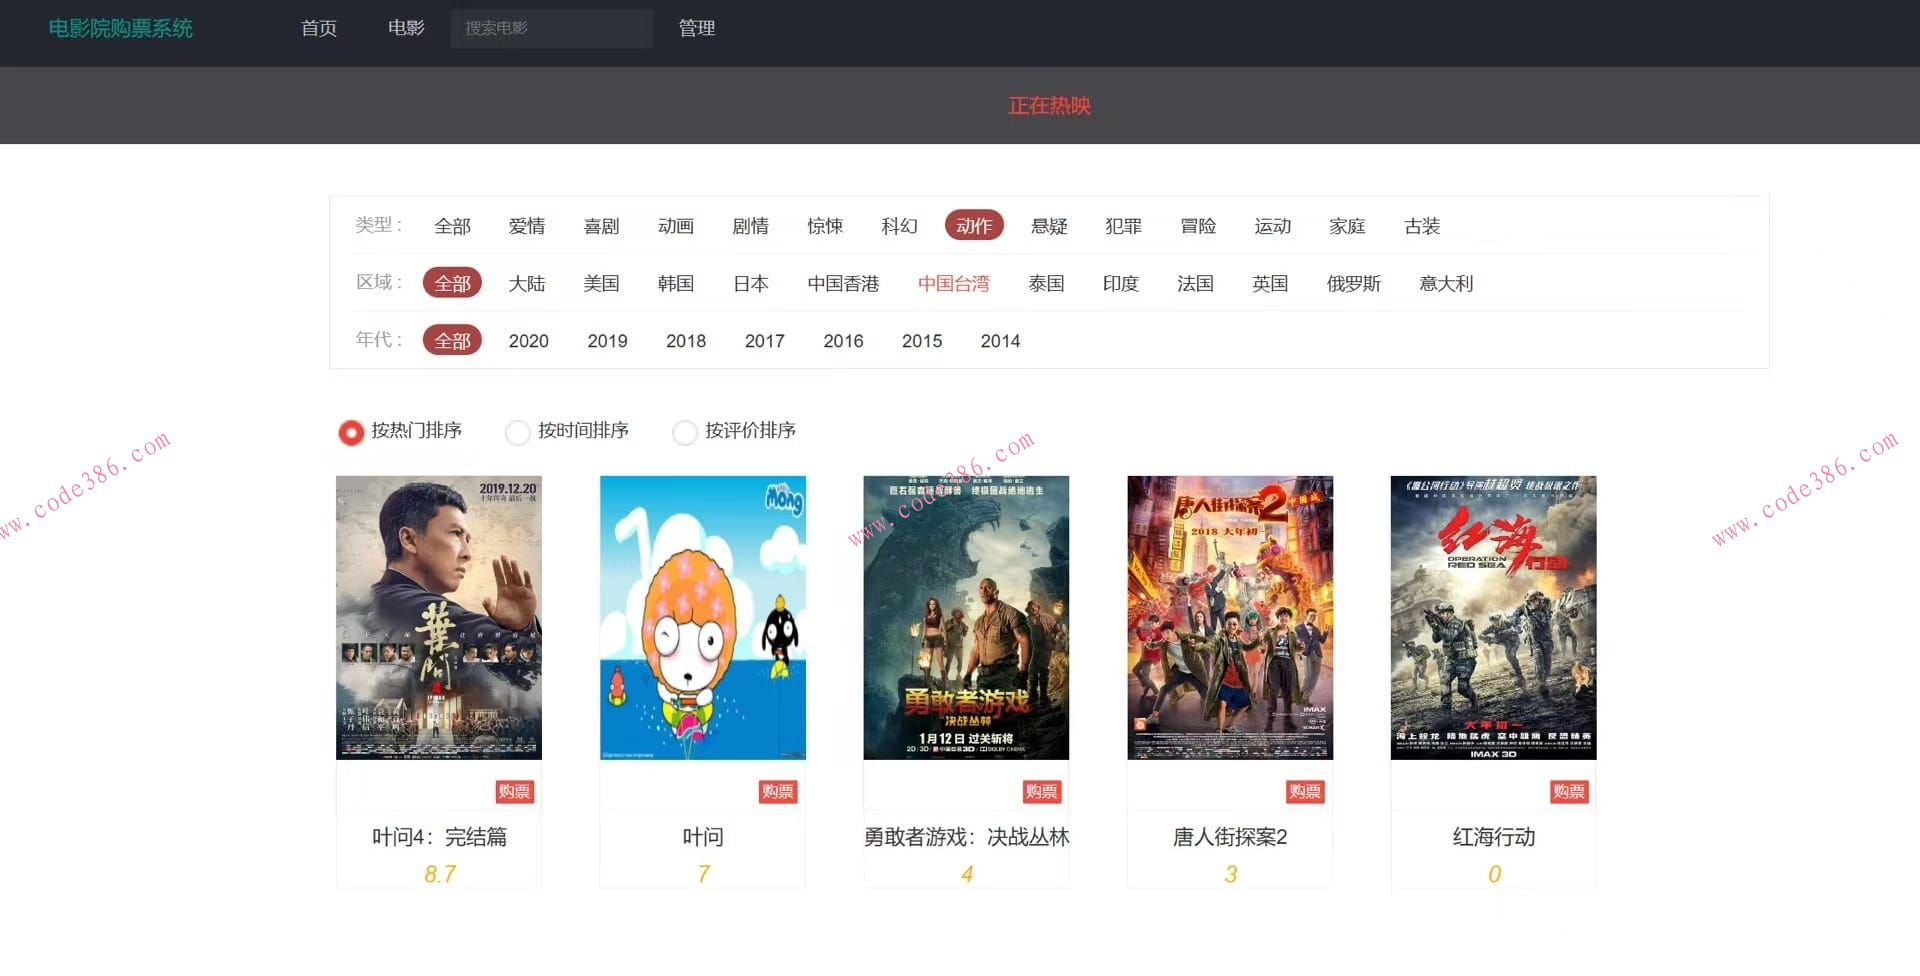Screen dimensions: 1920x976
Task: Open the 叶问 movie title link
Action: (x=701, y=837)
